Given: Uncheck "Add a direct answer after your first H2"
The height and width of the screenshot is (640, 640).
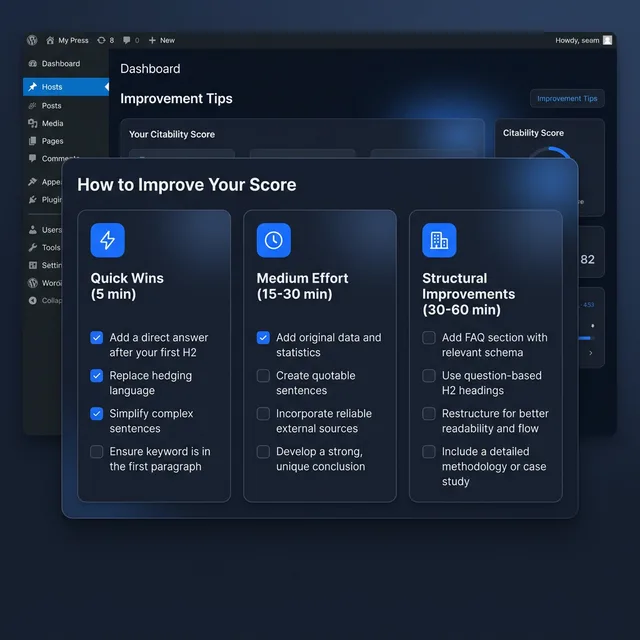Looking at the screenshot, I should (97, 338).
